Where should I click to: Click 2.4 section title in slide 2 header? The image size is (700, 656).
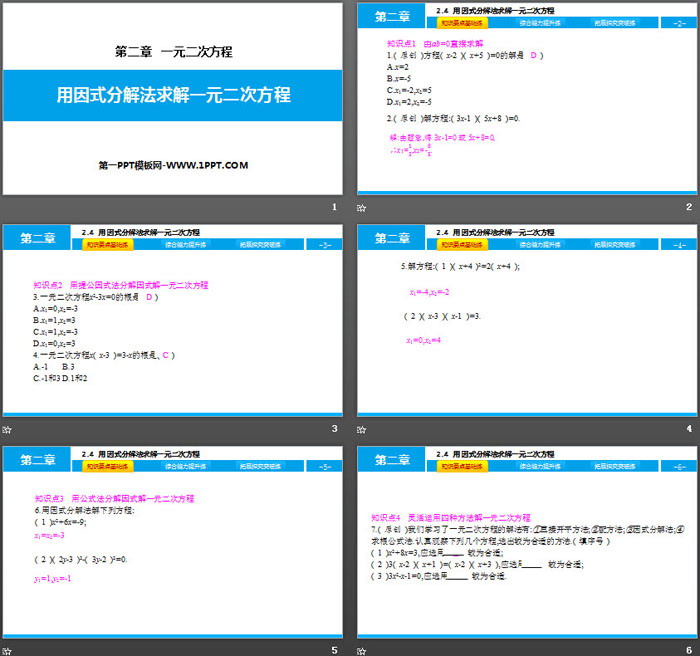[495, 10]
